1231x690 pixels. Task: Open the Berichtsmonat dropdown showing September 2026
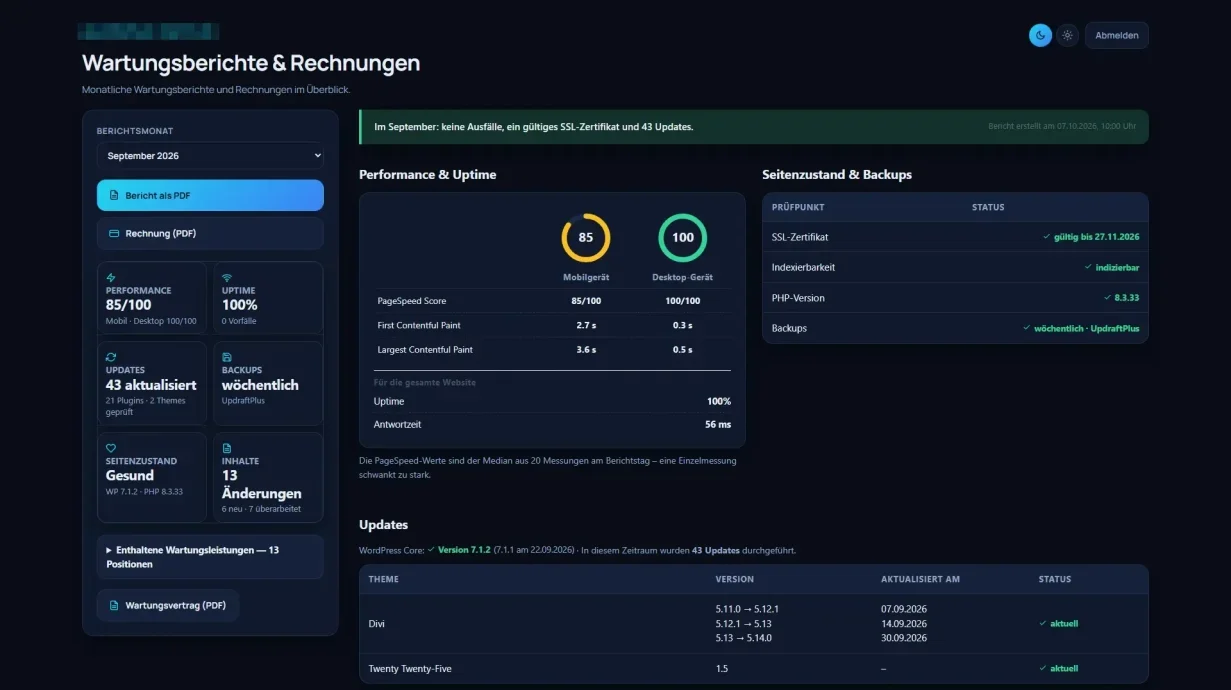click(x=210, y=156)
